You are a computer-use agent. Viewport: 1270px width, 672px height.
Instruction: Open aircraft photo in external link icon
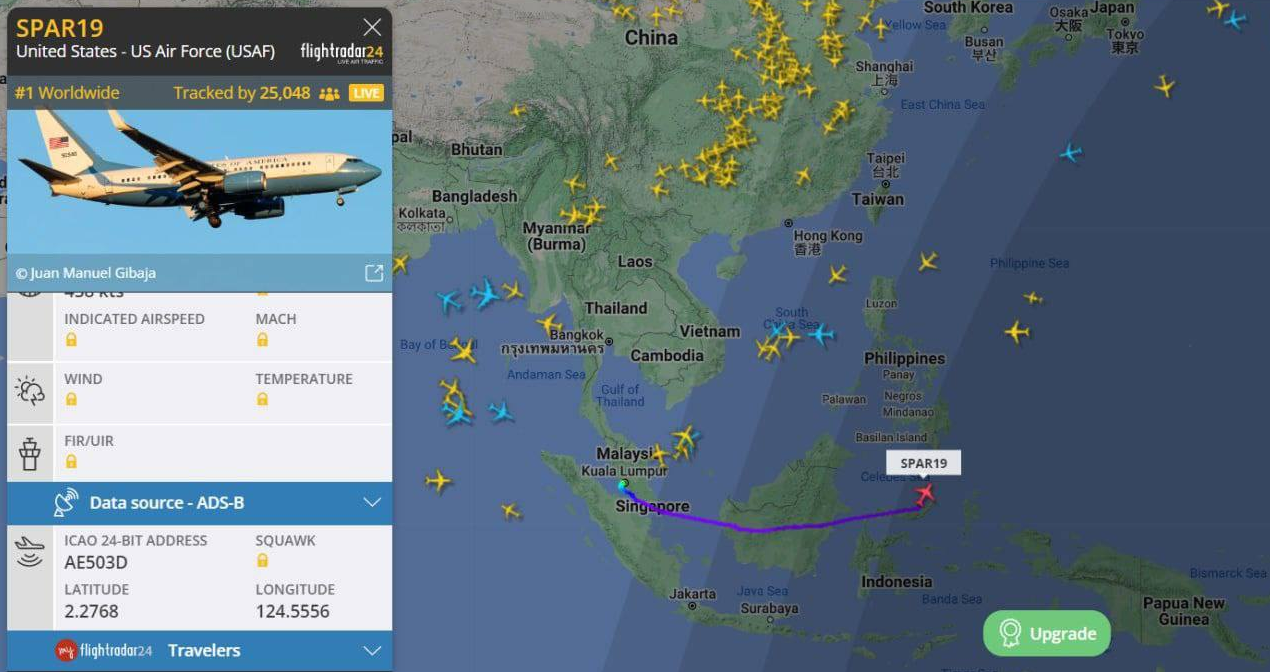[374, 273]
